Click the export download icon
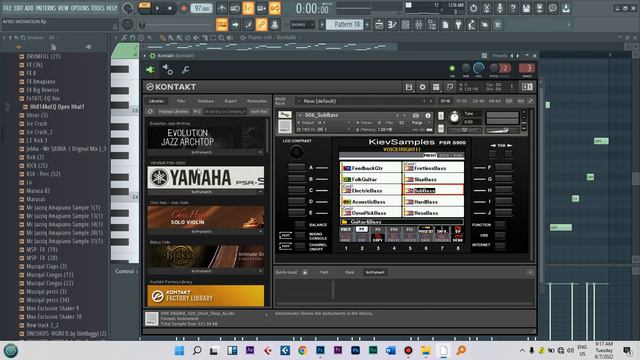640x360 pixels. pyautogui.click(x=566, y=8)
